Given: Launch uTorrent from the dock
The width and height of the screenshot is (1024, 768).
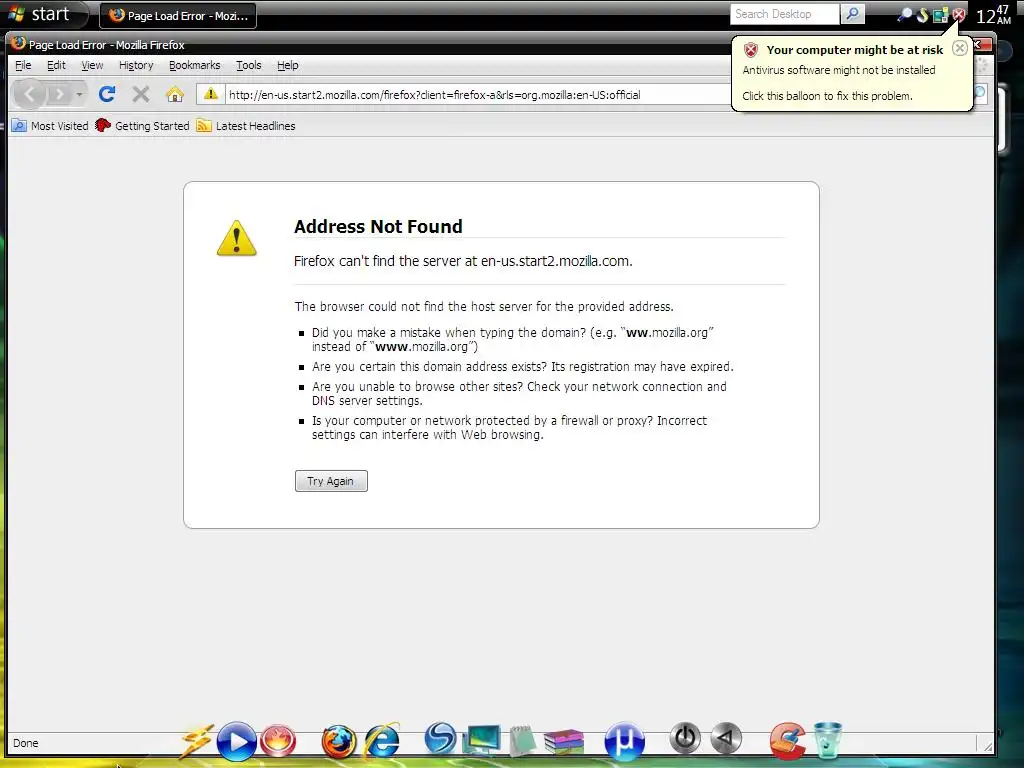Looking at the screenshot, I should click(624, 741).
